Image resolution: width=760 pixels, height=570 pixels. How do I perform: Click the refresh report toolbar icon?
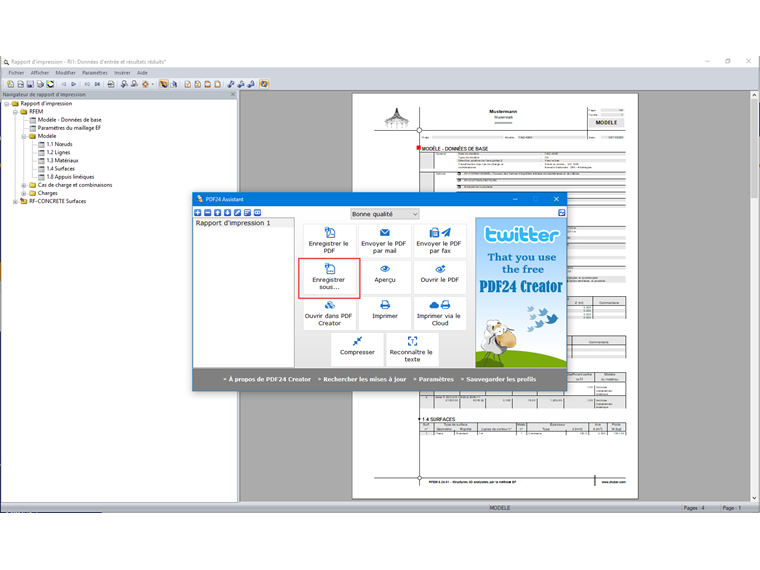50,84
